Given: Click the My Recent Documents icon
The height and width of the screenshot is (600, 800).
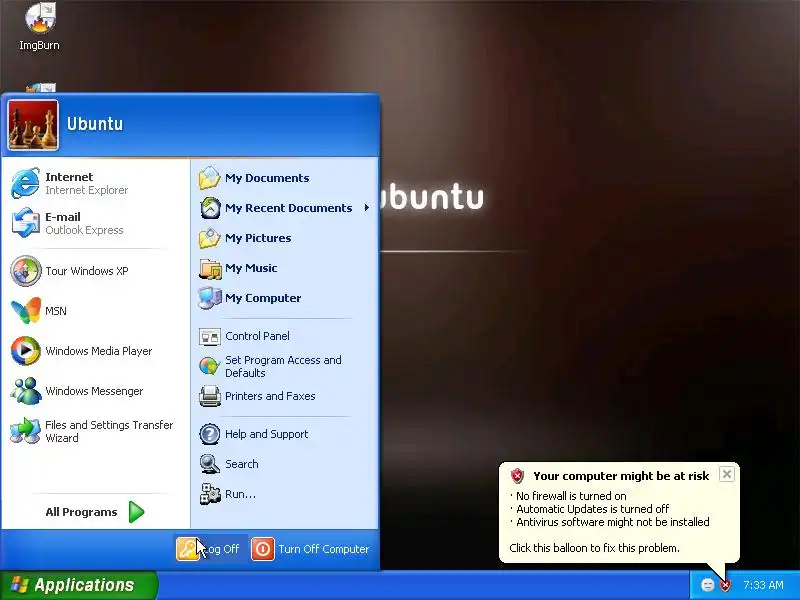Looking at the screenshot, I should point(210,208).
